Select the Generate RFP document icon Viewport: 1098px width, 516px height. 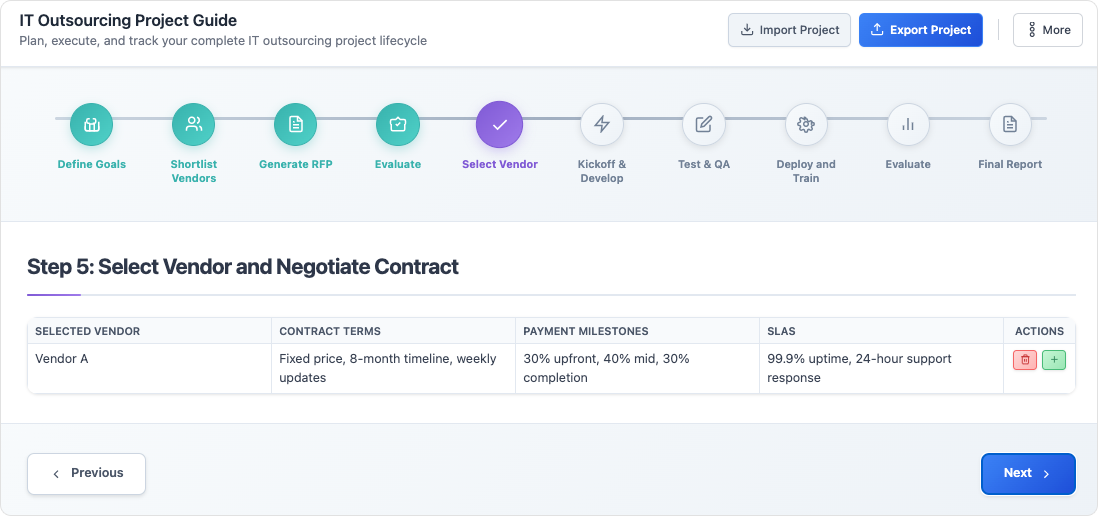coord(296,125)
